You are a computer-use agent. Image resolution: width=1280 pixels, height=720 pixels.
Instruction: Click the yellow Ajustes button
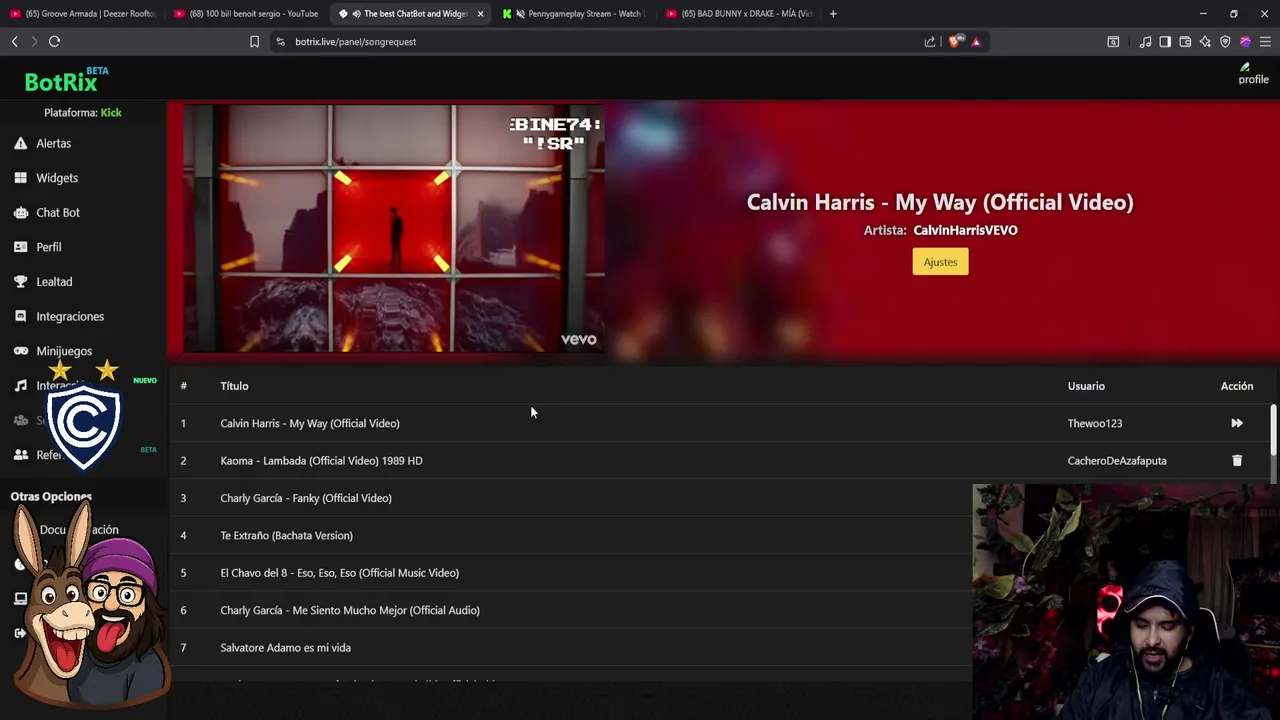click(x=940, y=262)
